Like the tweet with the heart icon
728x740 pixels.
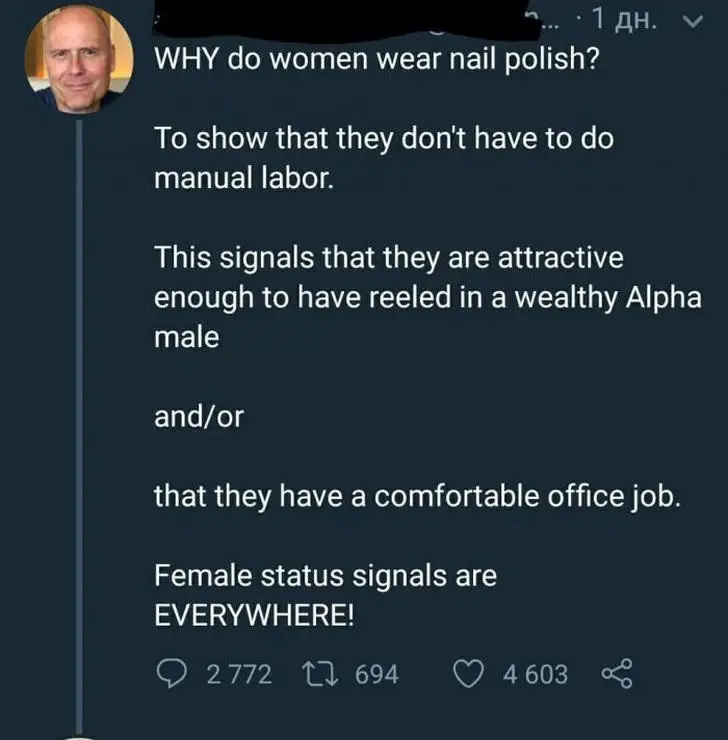click(468, 674)
